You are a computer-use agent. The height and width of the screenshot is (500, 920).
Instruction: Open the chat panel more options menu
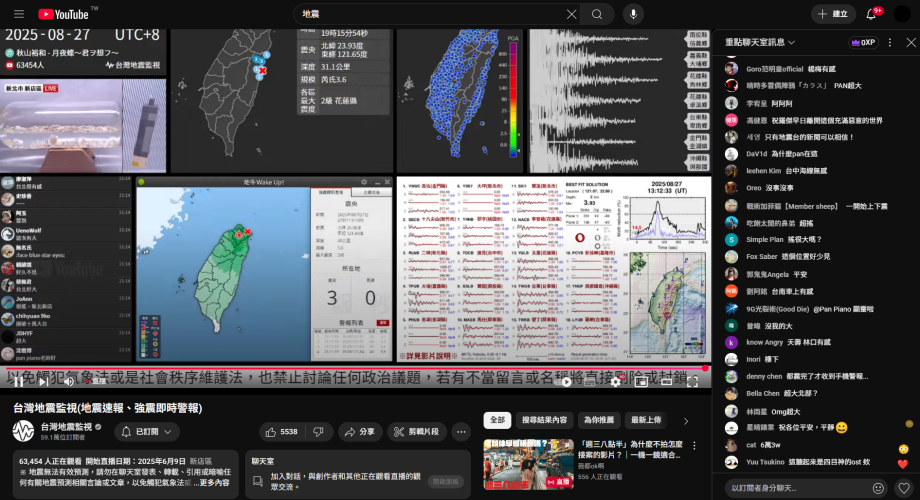tap(889, 42)
